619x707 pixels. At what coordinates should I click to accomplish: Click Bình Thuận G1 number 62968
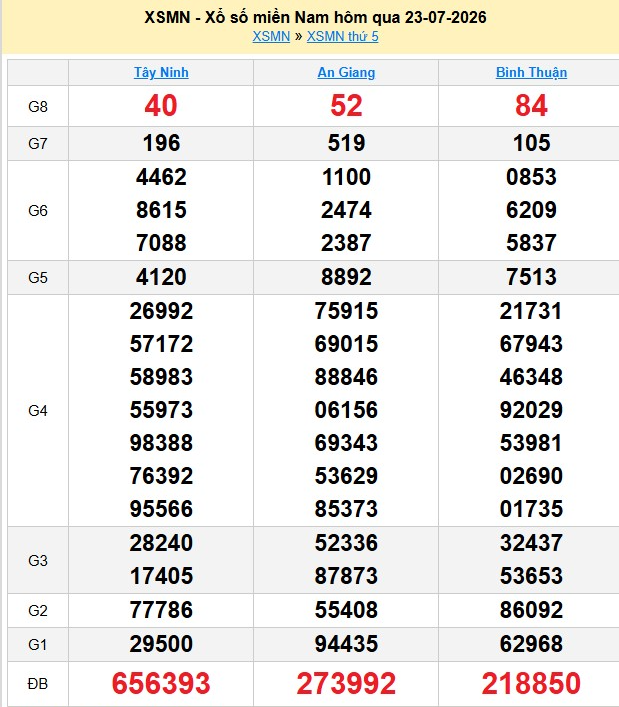[x=532, y=644]
